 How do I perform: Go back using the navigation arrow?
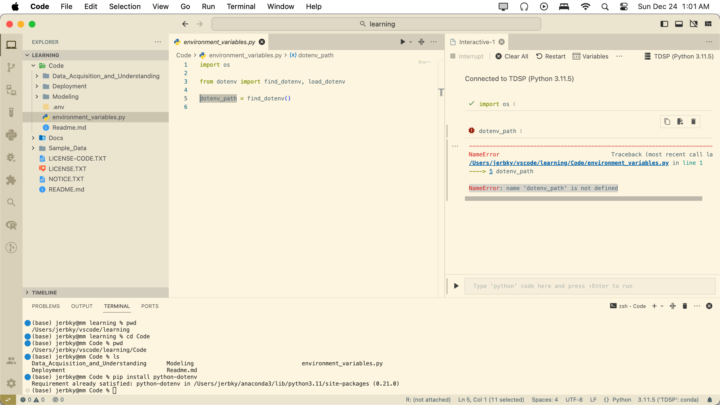(185, 24)
